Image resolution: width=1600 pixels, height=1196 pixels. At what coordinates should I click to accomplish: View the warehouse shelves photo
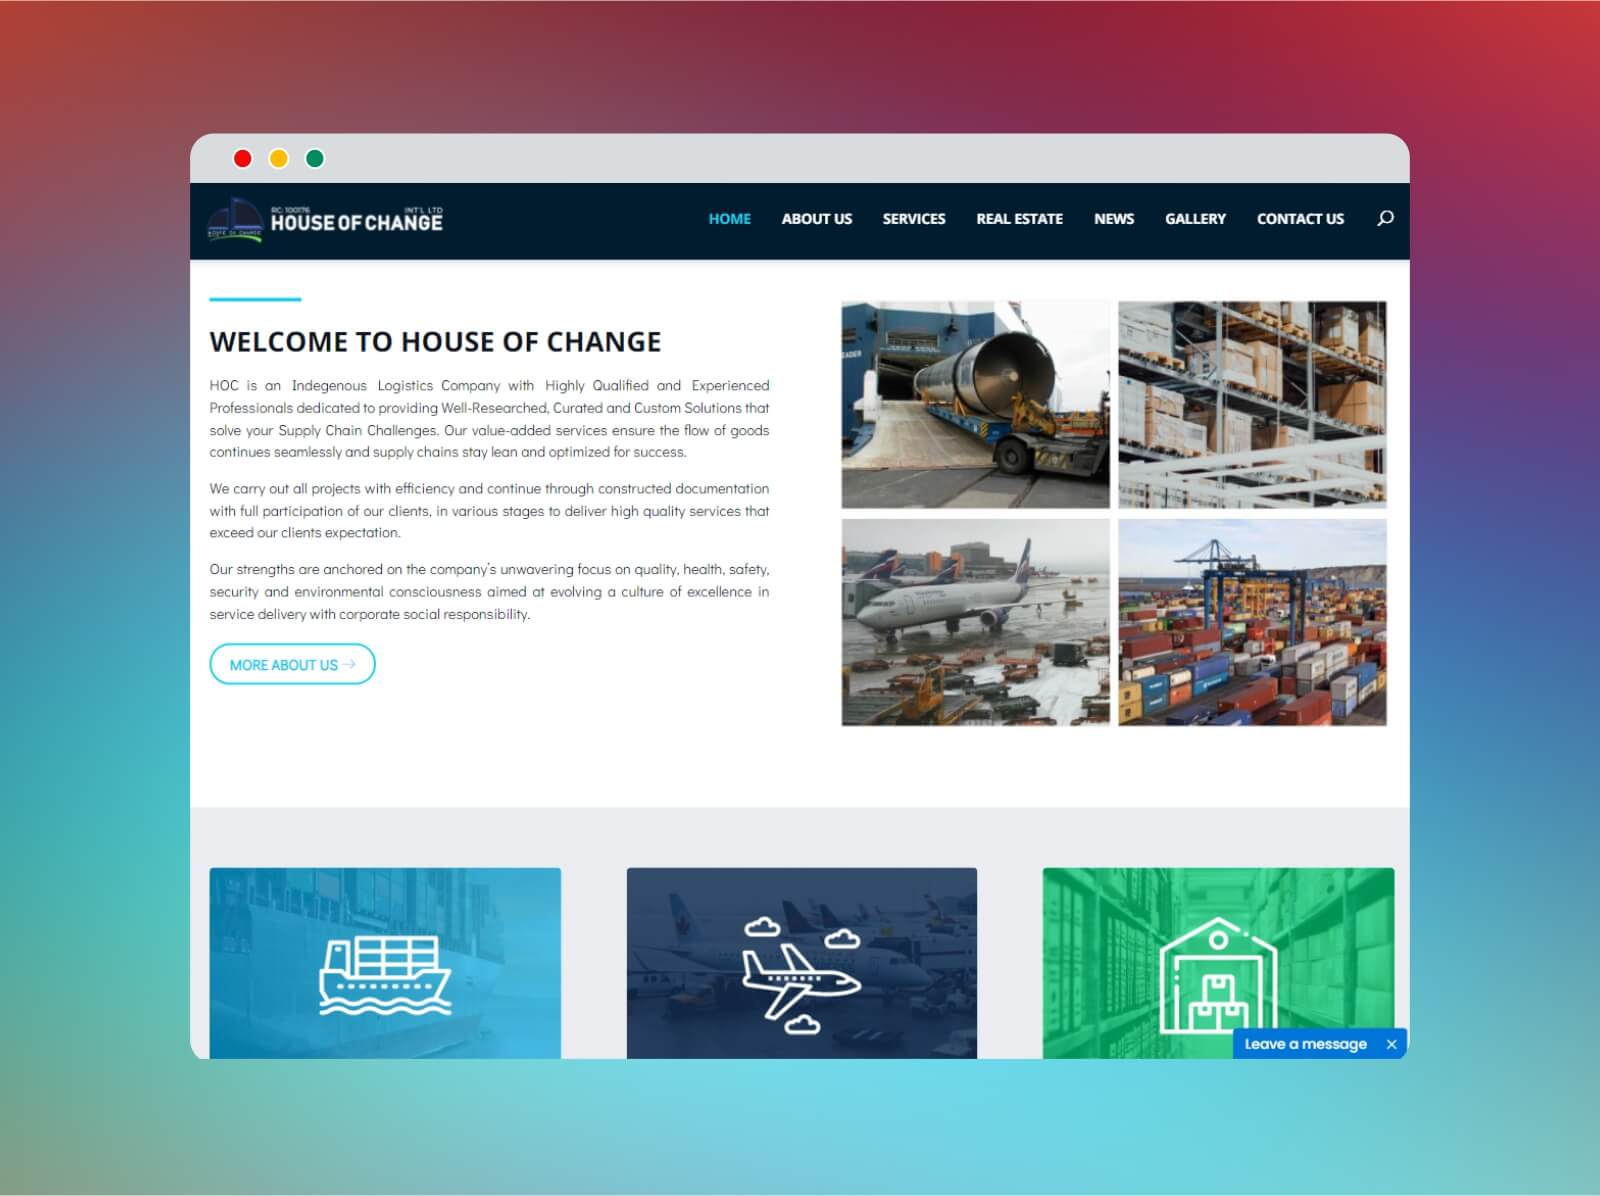pos(1252,405)
